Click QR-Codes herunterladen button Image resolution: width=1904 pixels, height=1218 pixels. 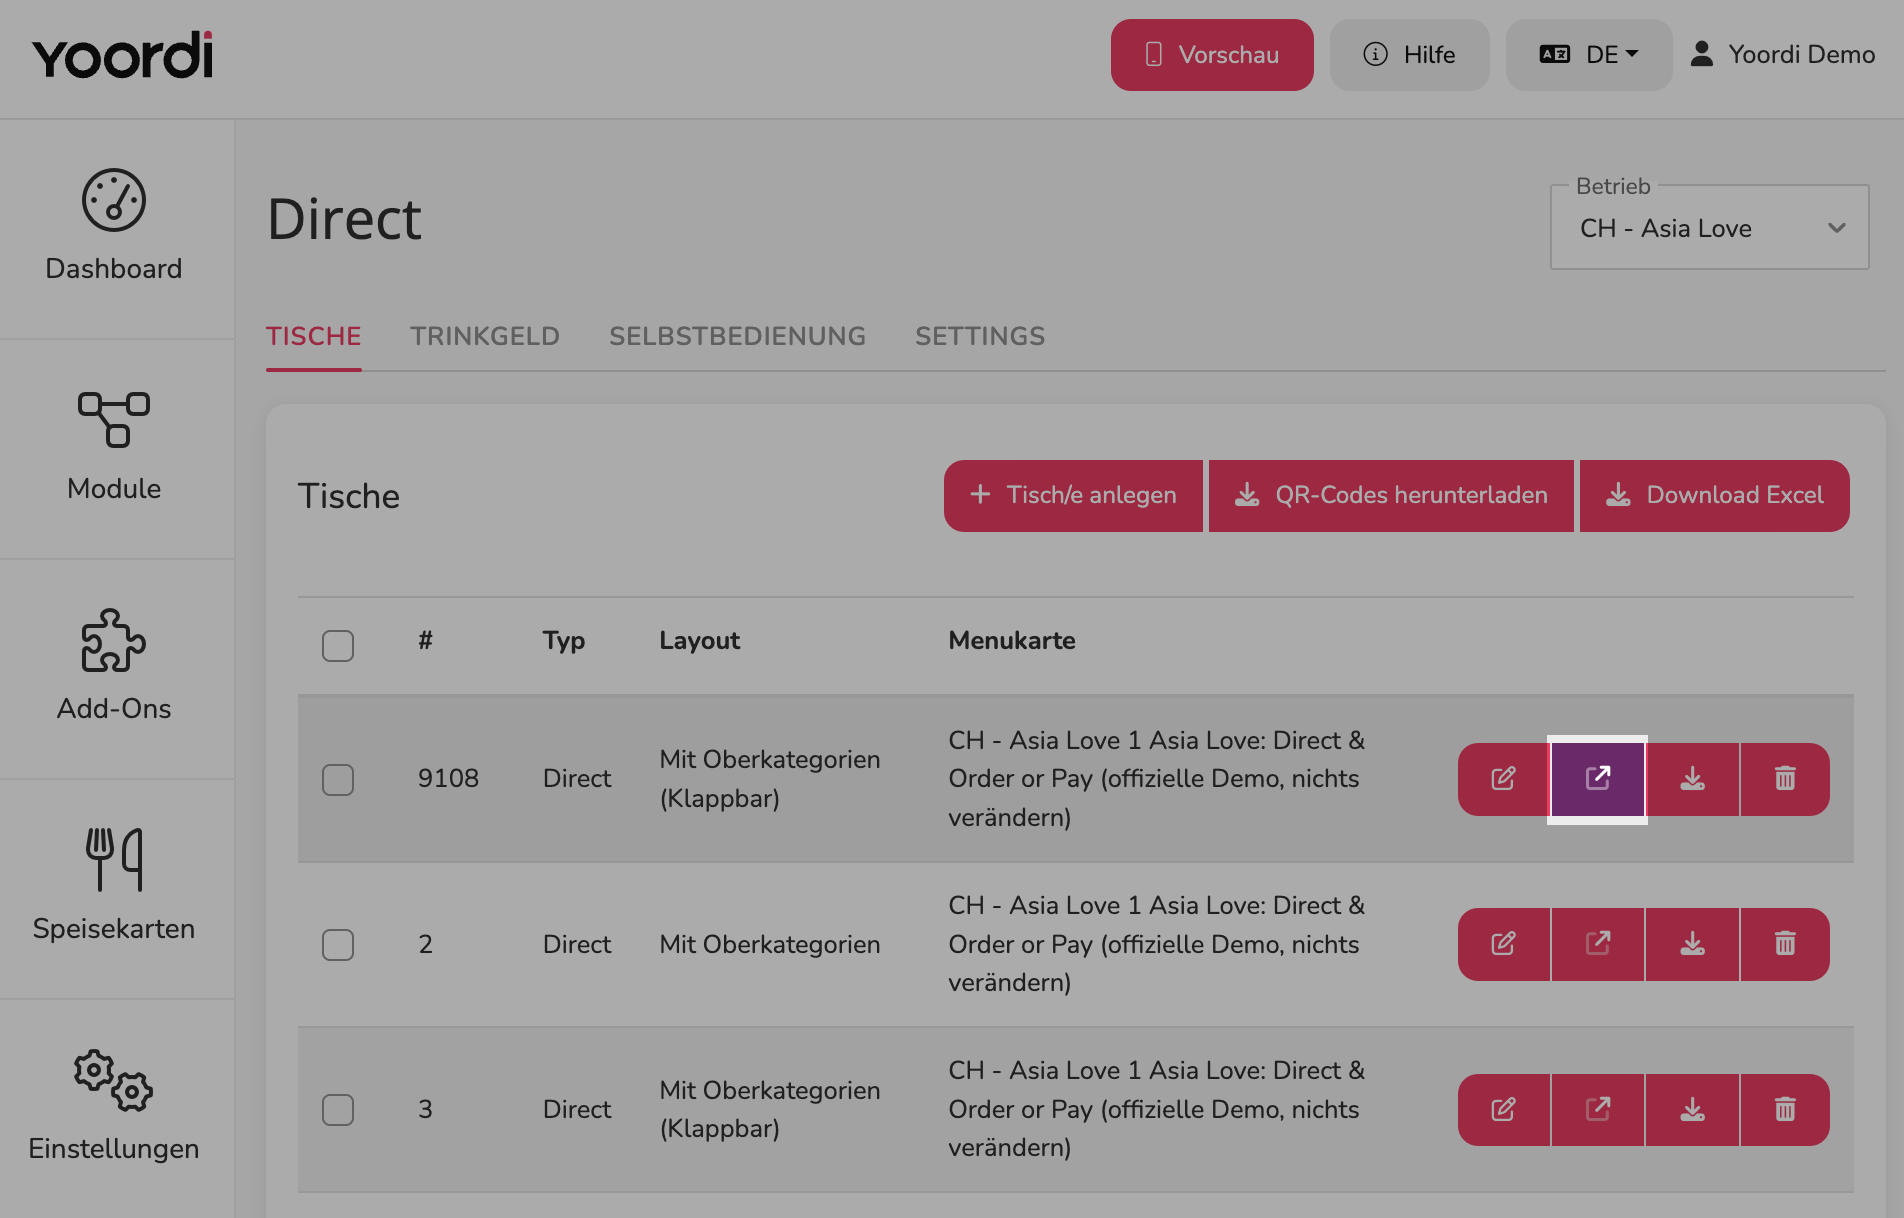(x=1391, y=496)
